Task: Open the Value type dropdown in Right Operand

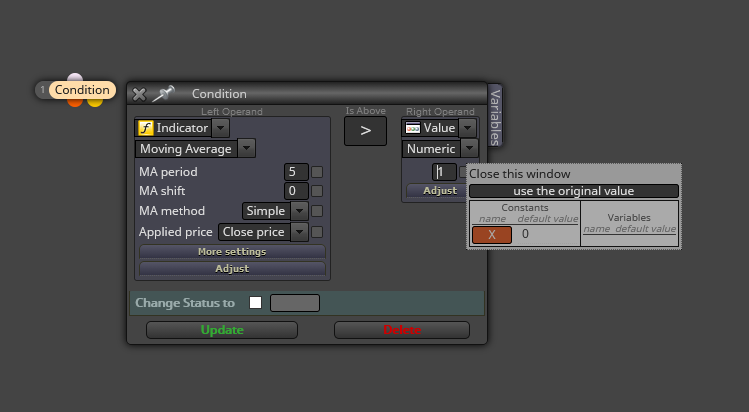Action: click(468, 128)
